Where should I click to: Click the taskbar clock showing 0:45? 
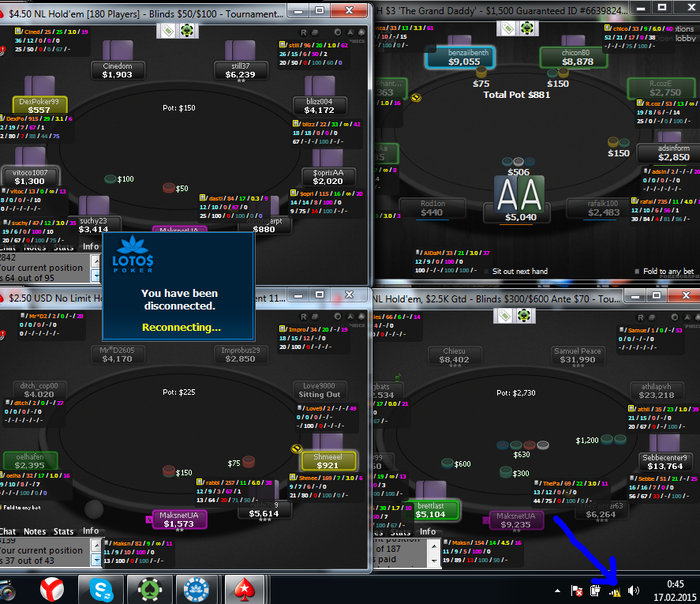pyautogui.click(x=675, y=584)
